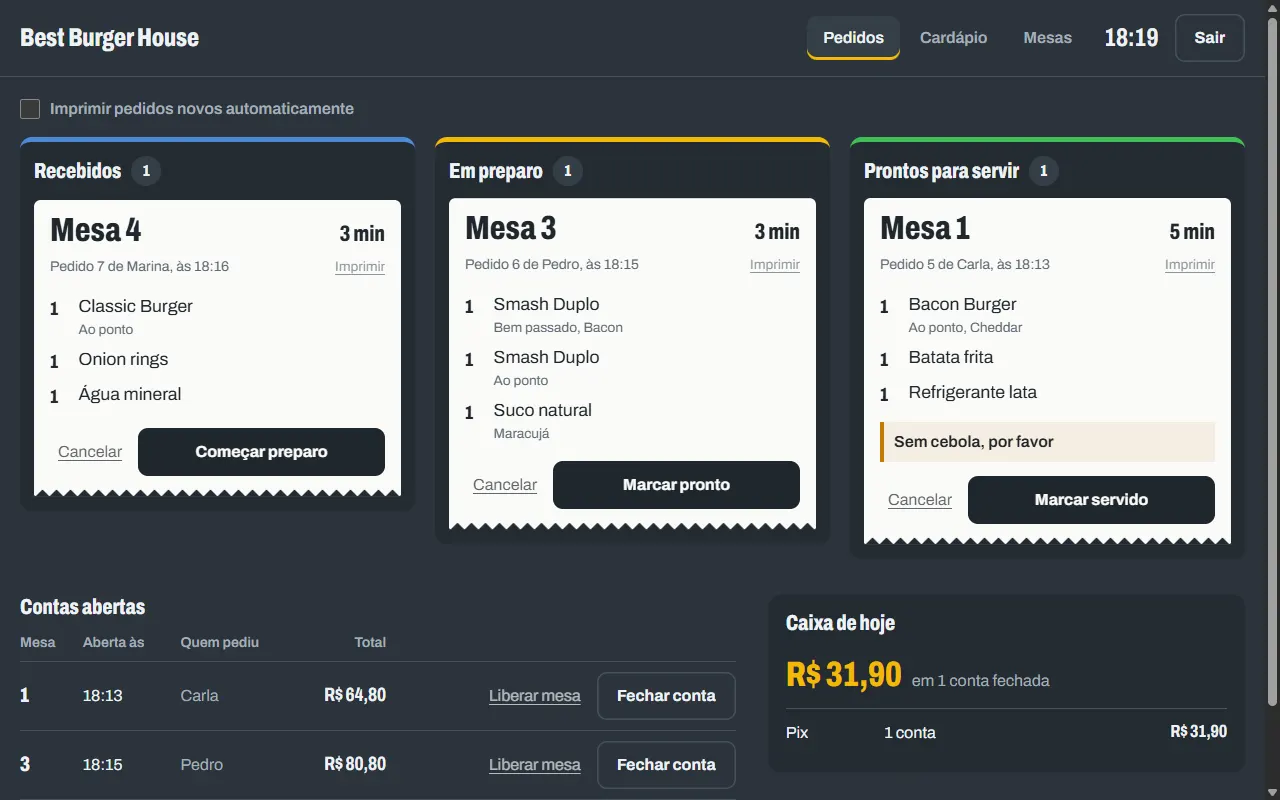Click Liberar mesa in Carla's row
Screen dimensions: 1280x800
click(x=535, y=696)
